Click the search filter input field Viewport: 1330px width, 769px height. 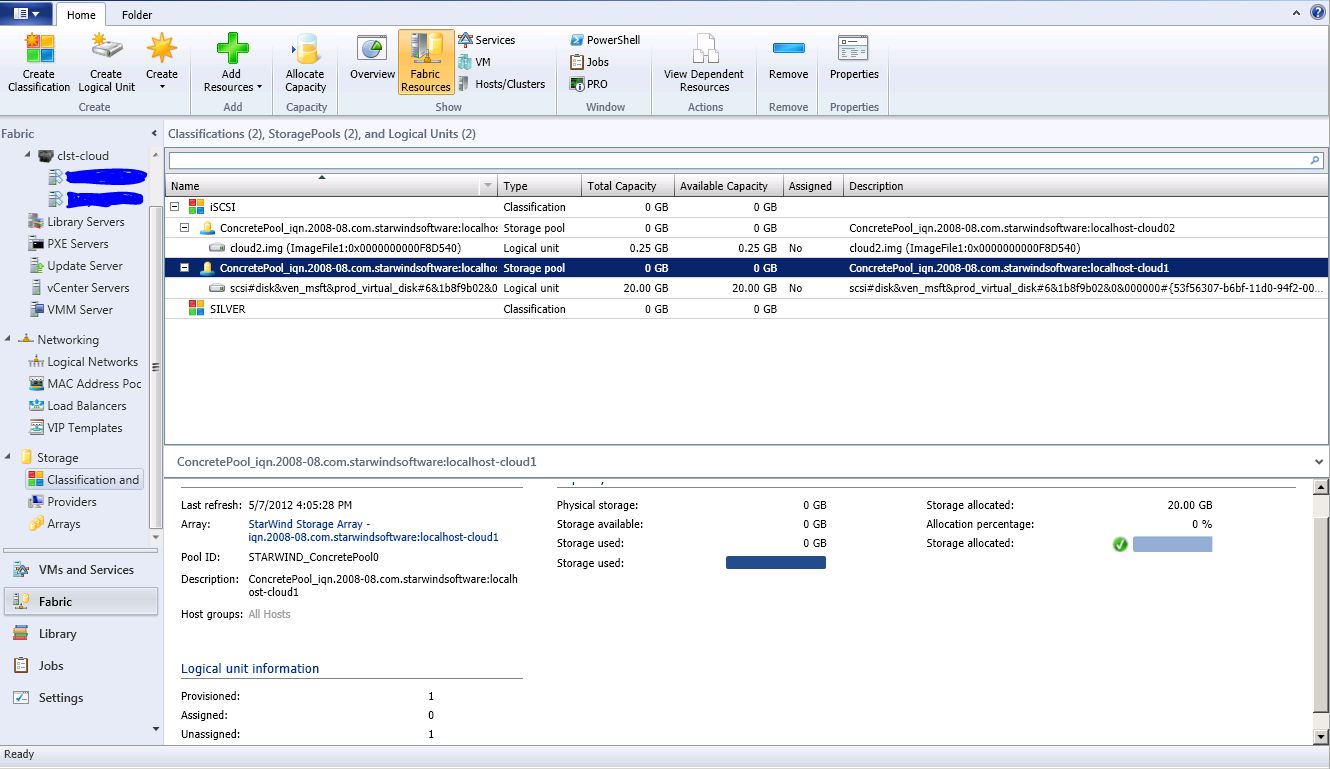pyautogui.click(x=738, y=160)
